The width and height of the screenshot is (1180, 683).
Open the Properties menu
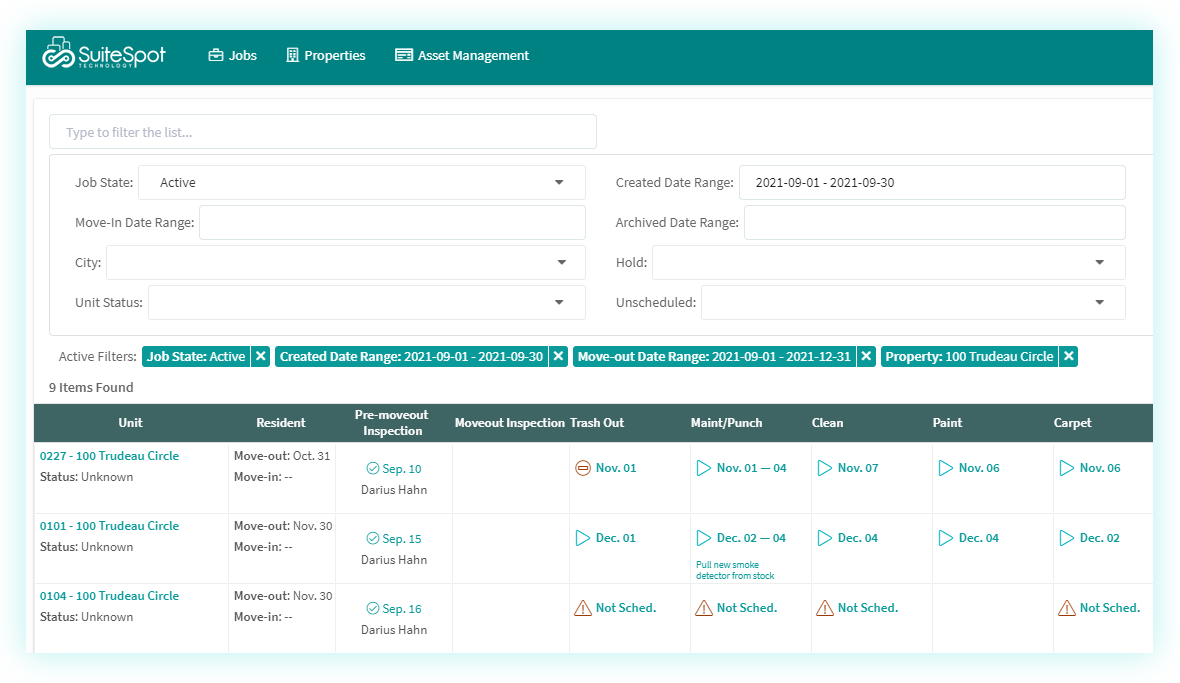click(325, 56)
